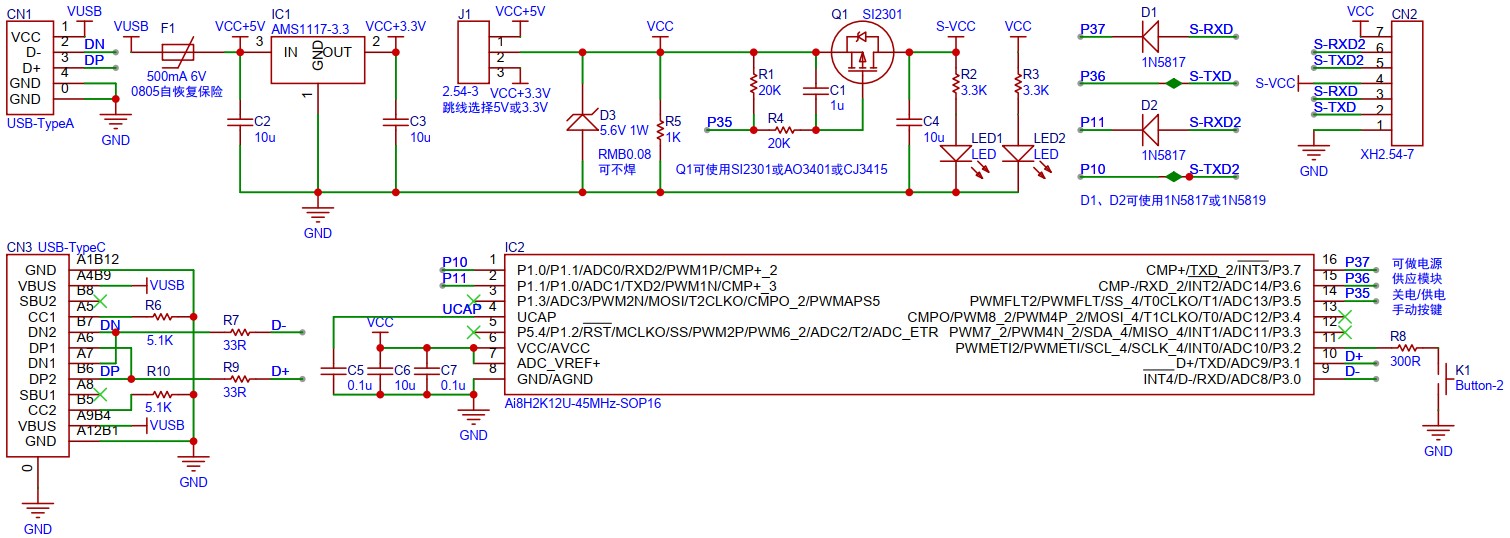The width and height of the screenshot is (1510, 538).
Task: Select the CN2 XH2.54-7 connector body
Action: [1408, 84]
